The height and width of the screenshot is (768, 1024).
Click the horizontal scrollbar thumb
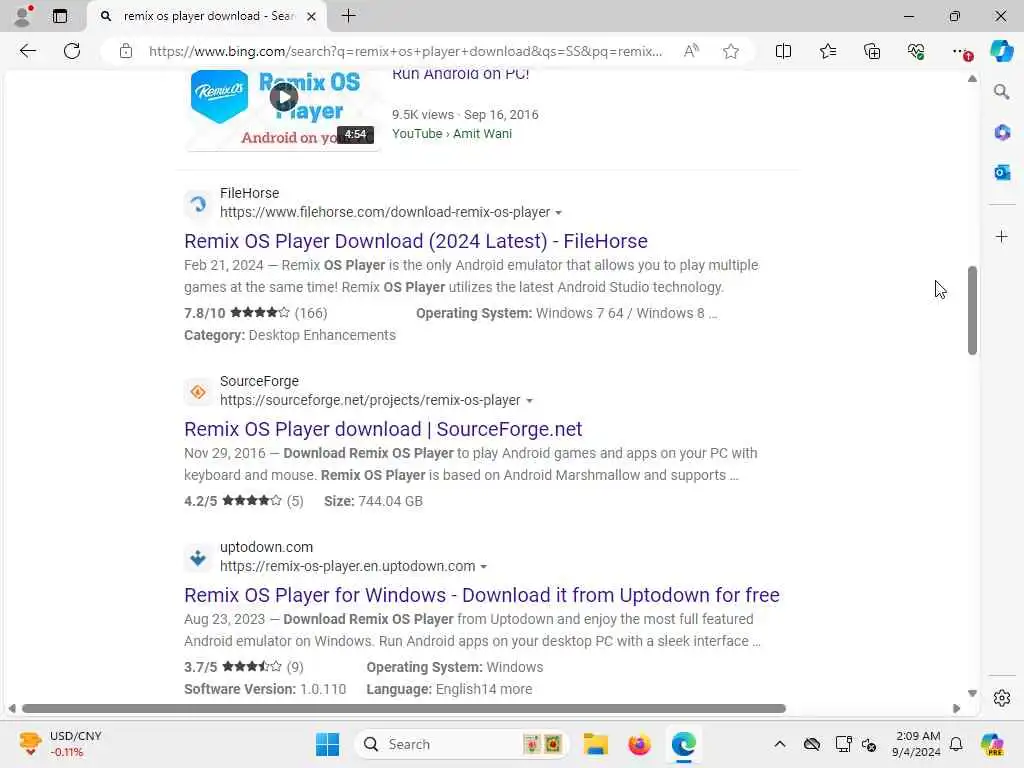tap(404, 709)
